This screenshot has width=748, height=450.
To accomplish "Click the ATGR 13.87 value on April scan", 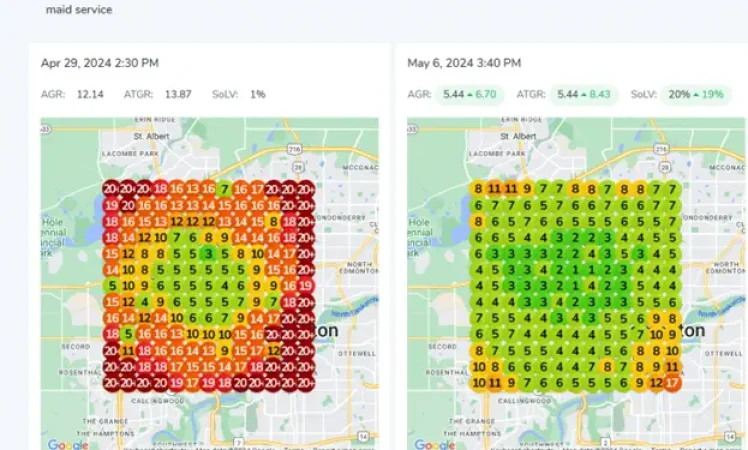I will (178, 94).
